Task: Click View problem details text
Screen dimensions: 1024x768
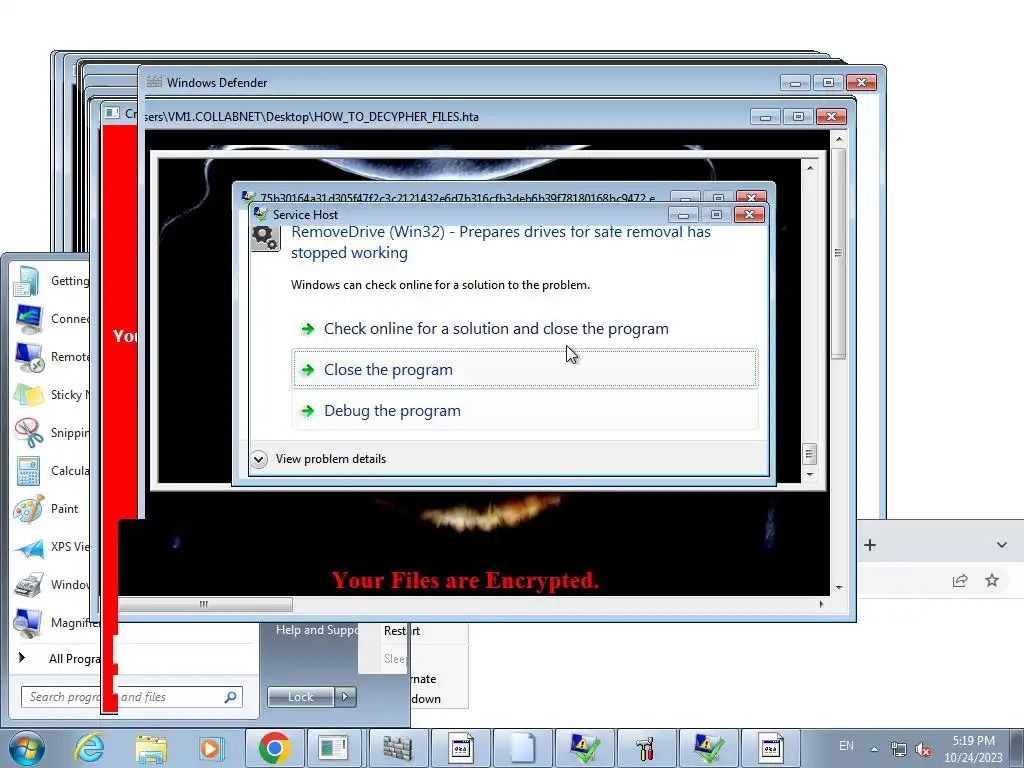Action: (x=330, y=459)
